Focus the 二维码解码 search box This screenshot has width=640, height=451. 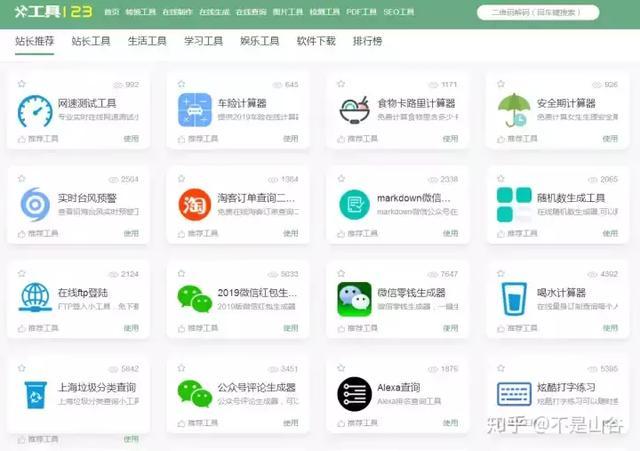538,12
